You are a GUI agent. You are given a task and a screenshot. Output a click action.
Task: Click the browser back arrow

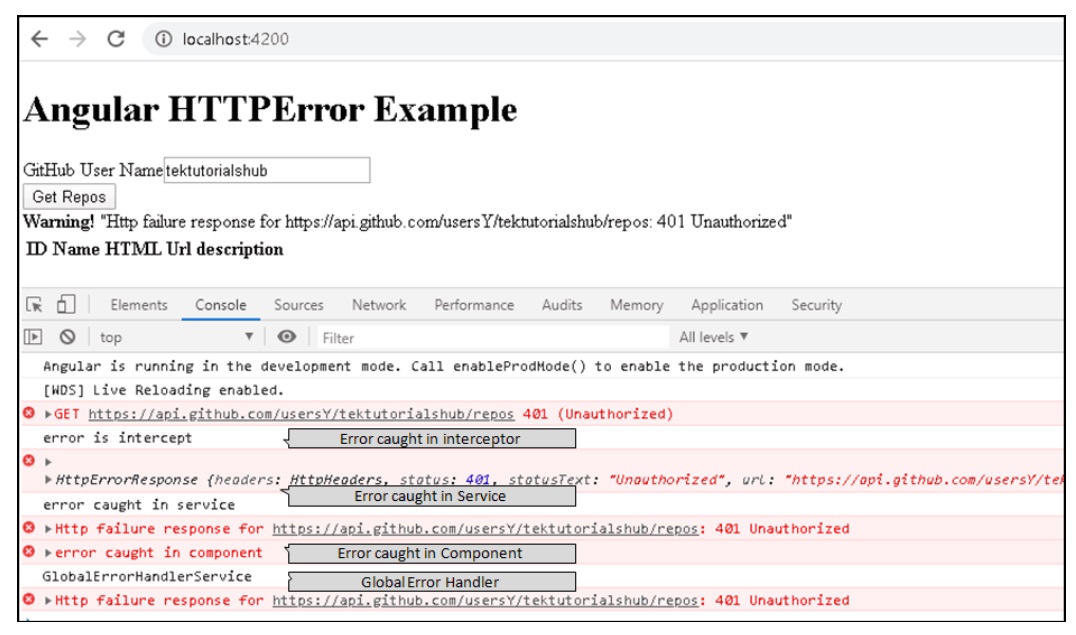click(39, 39)
